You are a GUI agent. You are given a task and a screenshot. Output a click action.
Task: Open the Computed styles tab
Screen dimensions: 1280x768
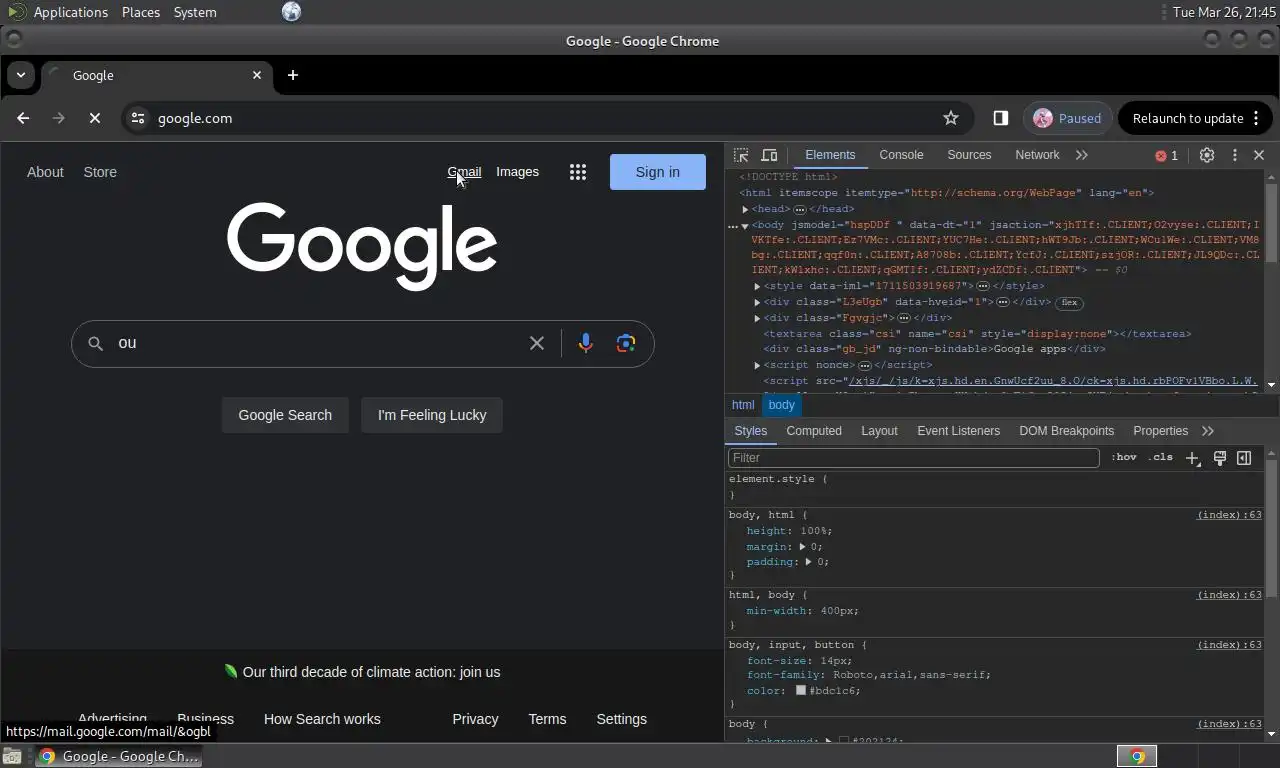point(814,431)
